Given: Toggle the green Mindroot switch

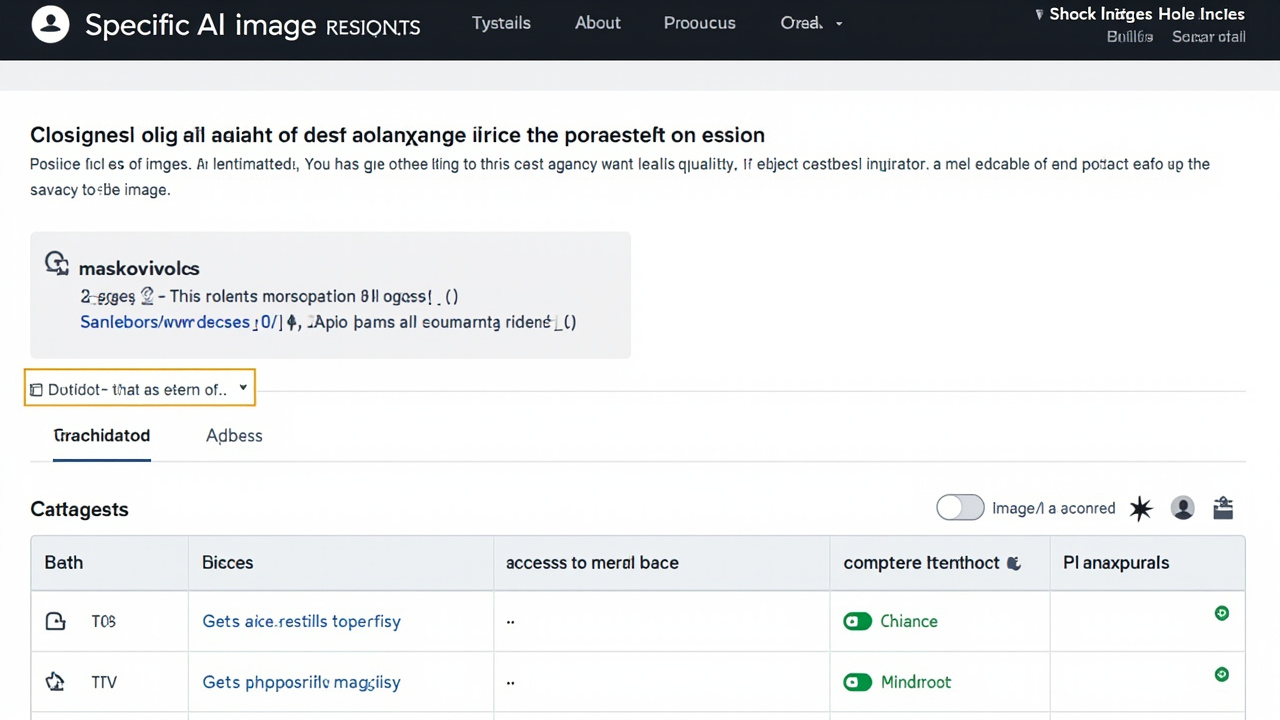Looking at the screenshot, I should pyautogui.click(x=857, y=682).
